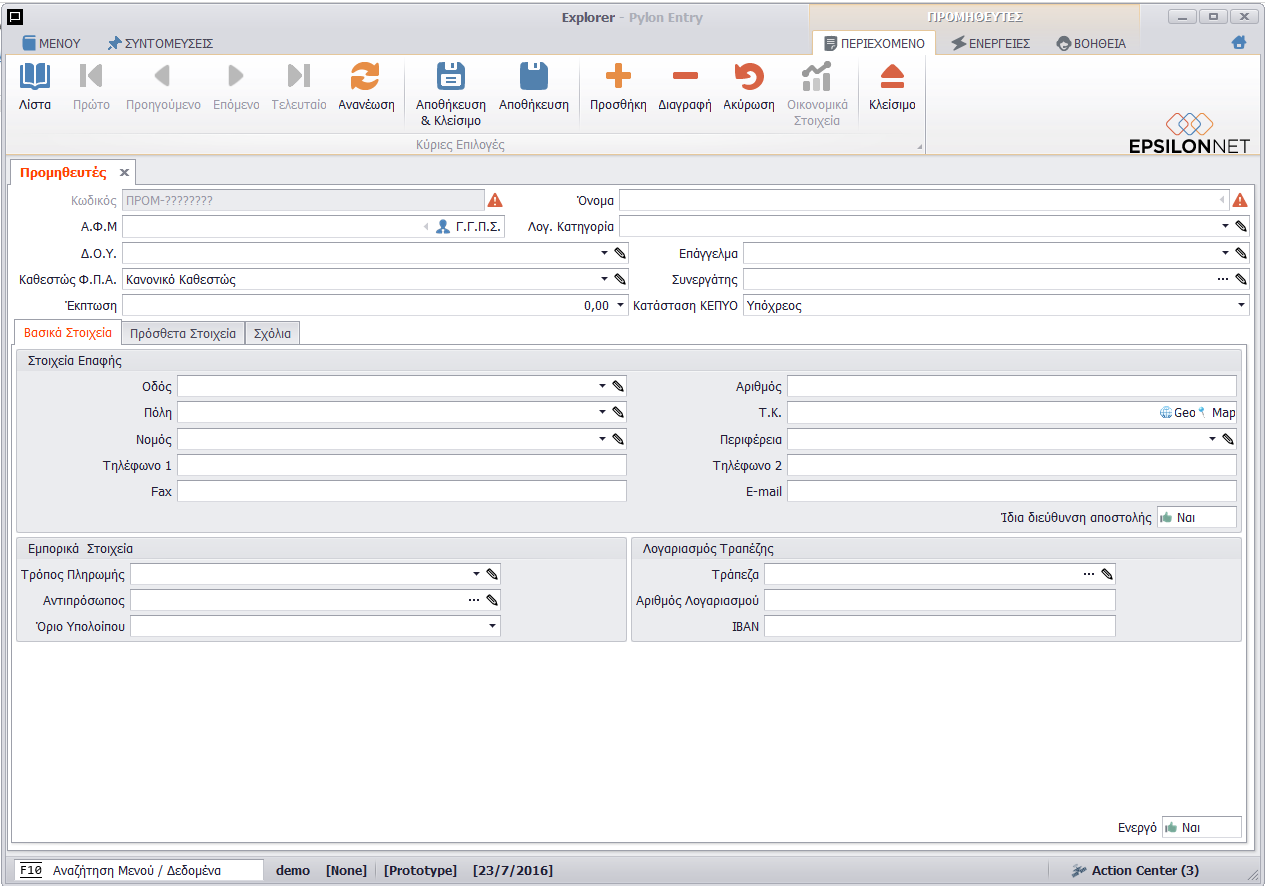Image resolution: width=1265 pixels, height=886 pixels.
Task: Click the Ανανέωση refresh icon
Action: click(366, 77)
